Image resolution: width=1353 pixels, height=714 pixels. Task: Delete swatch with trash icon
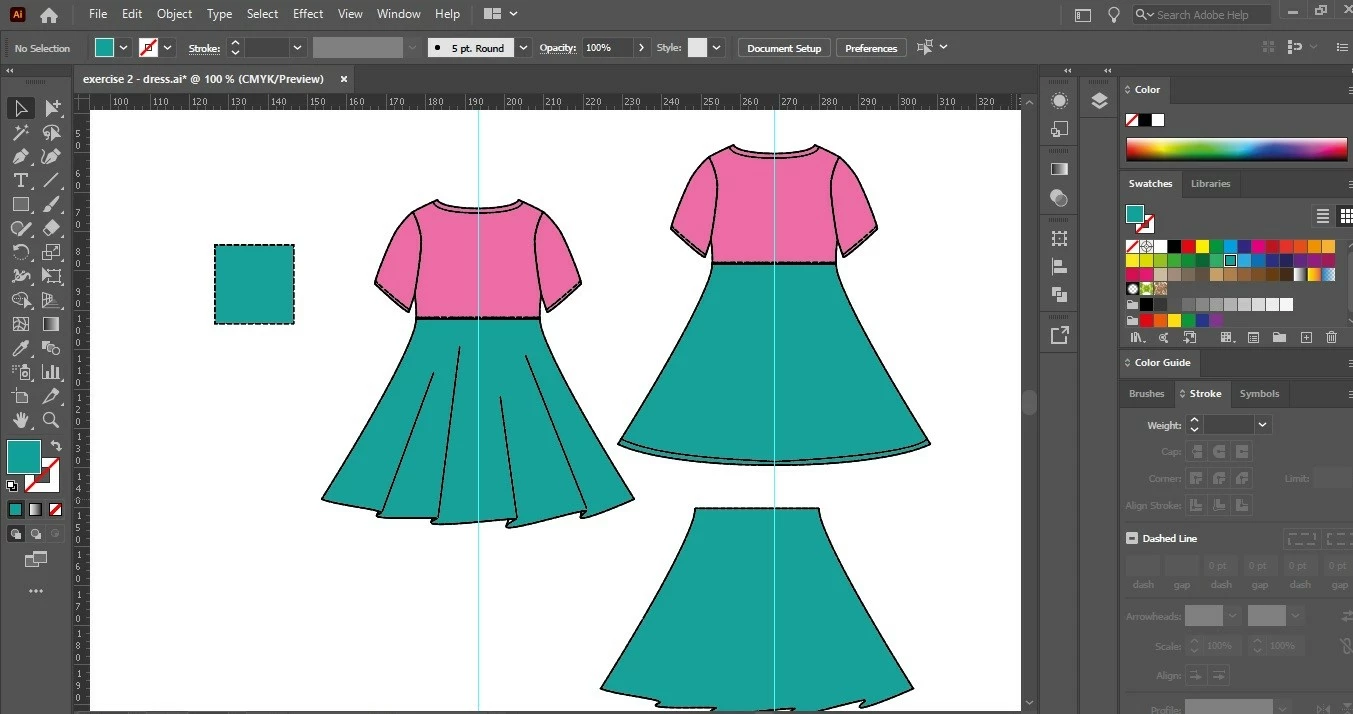point(1331,338)
